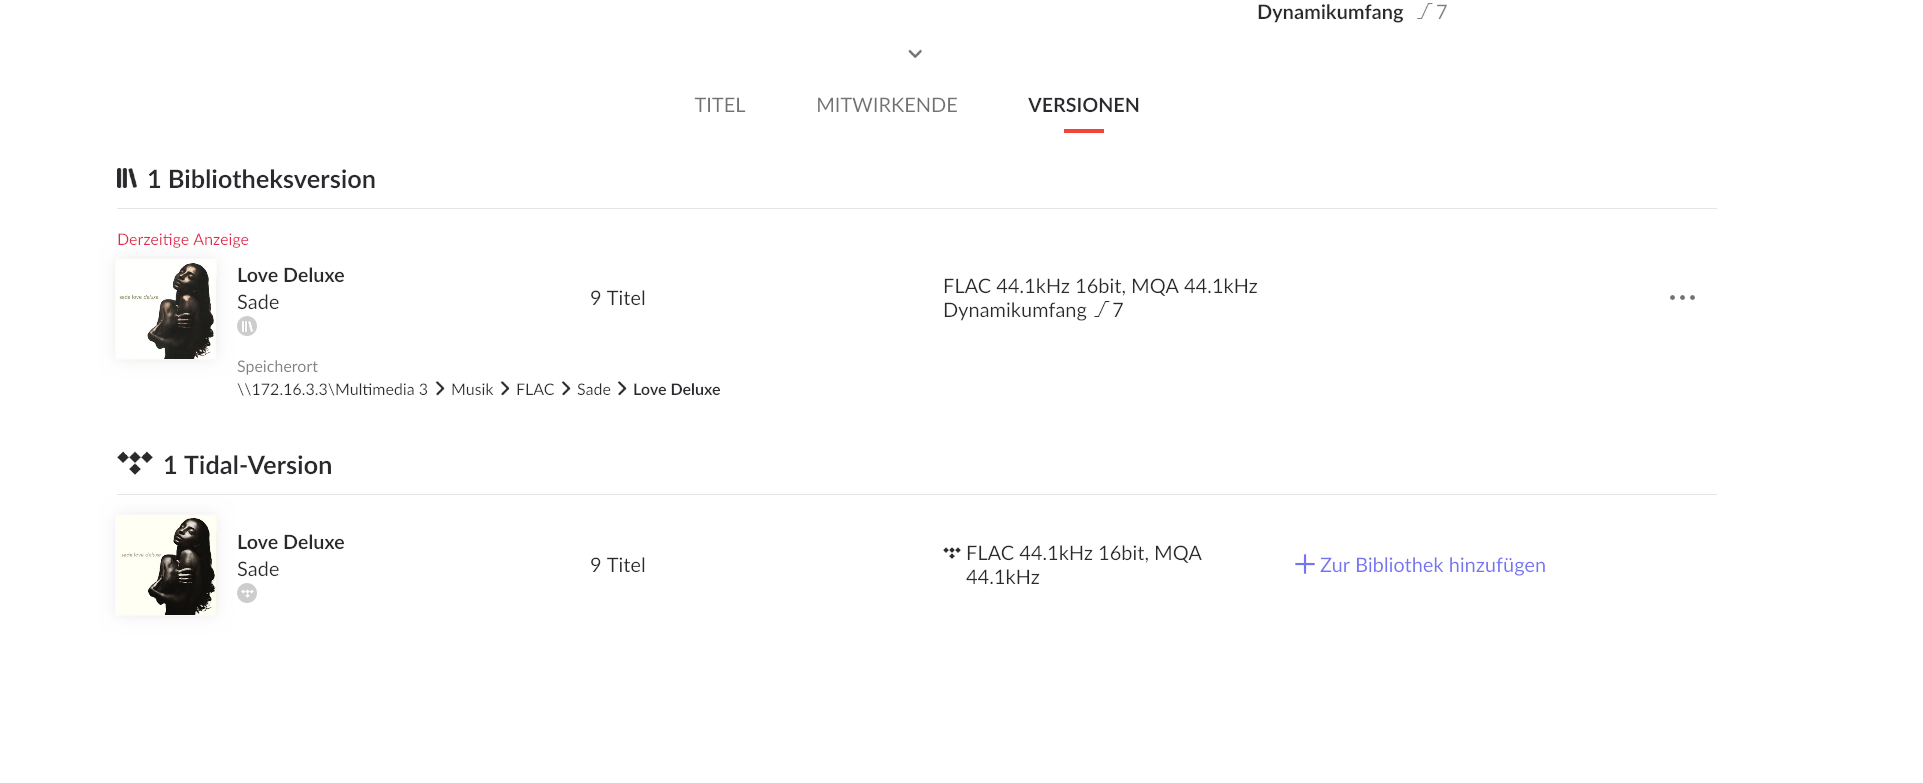This screenshot has width=1923, height=783.
Task: Switch to the TITEL tab
Action: coord(720,105)
